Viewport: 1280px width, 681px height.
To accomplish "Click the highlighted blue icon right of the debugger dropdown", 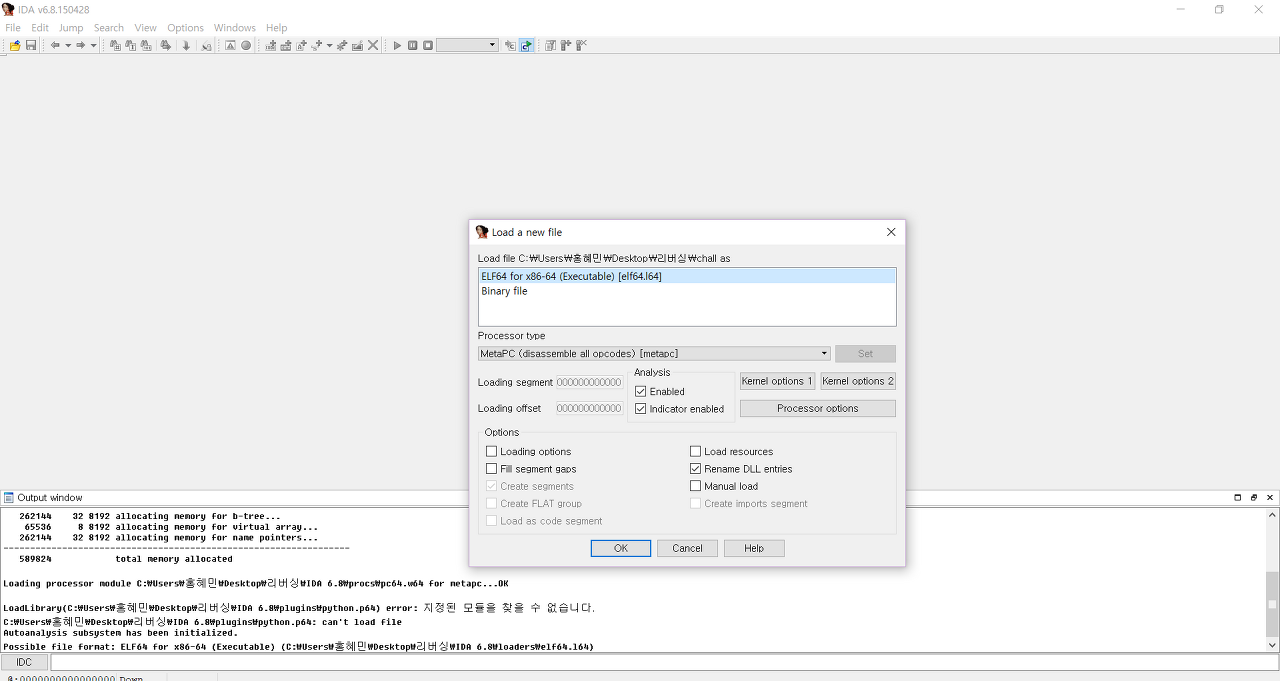I will pyautogui.click(x=526, y=45).
